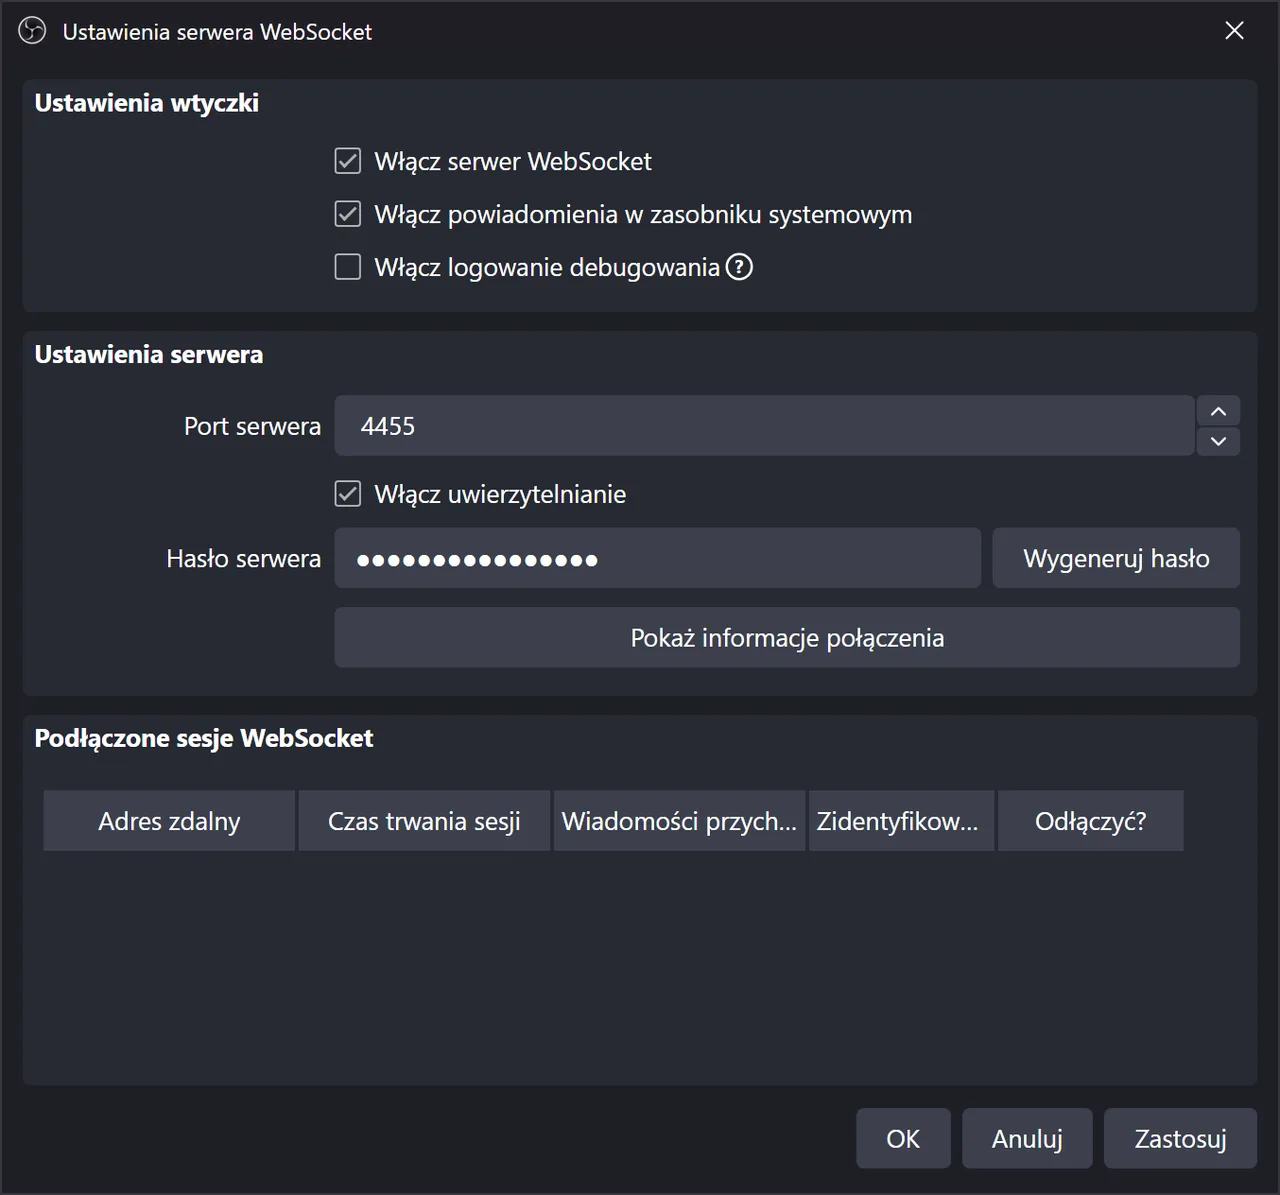Click the 'Ustawienia serwera WebSocket' window title

[217, 32]
